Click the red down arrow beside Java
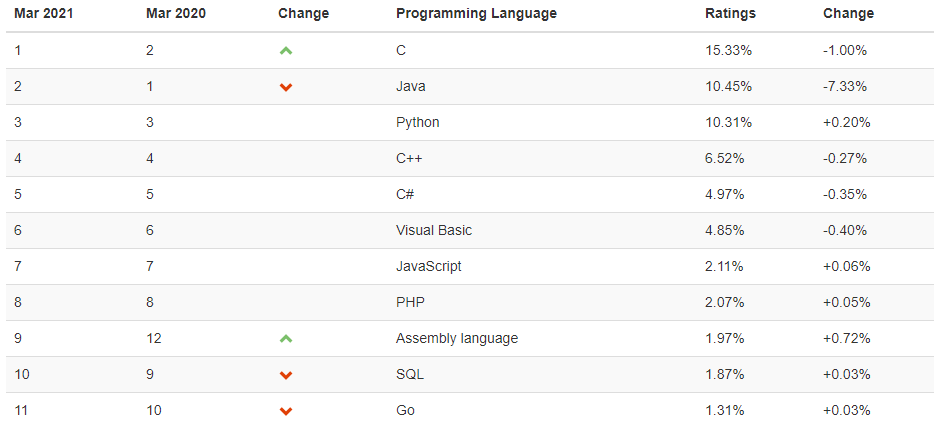The height and width of the screenshot is (427, 943). coord(286,87)
